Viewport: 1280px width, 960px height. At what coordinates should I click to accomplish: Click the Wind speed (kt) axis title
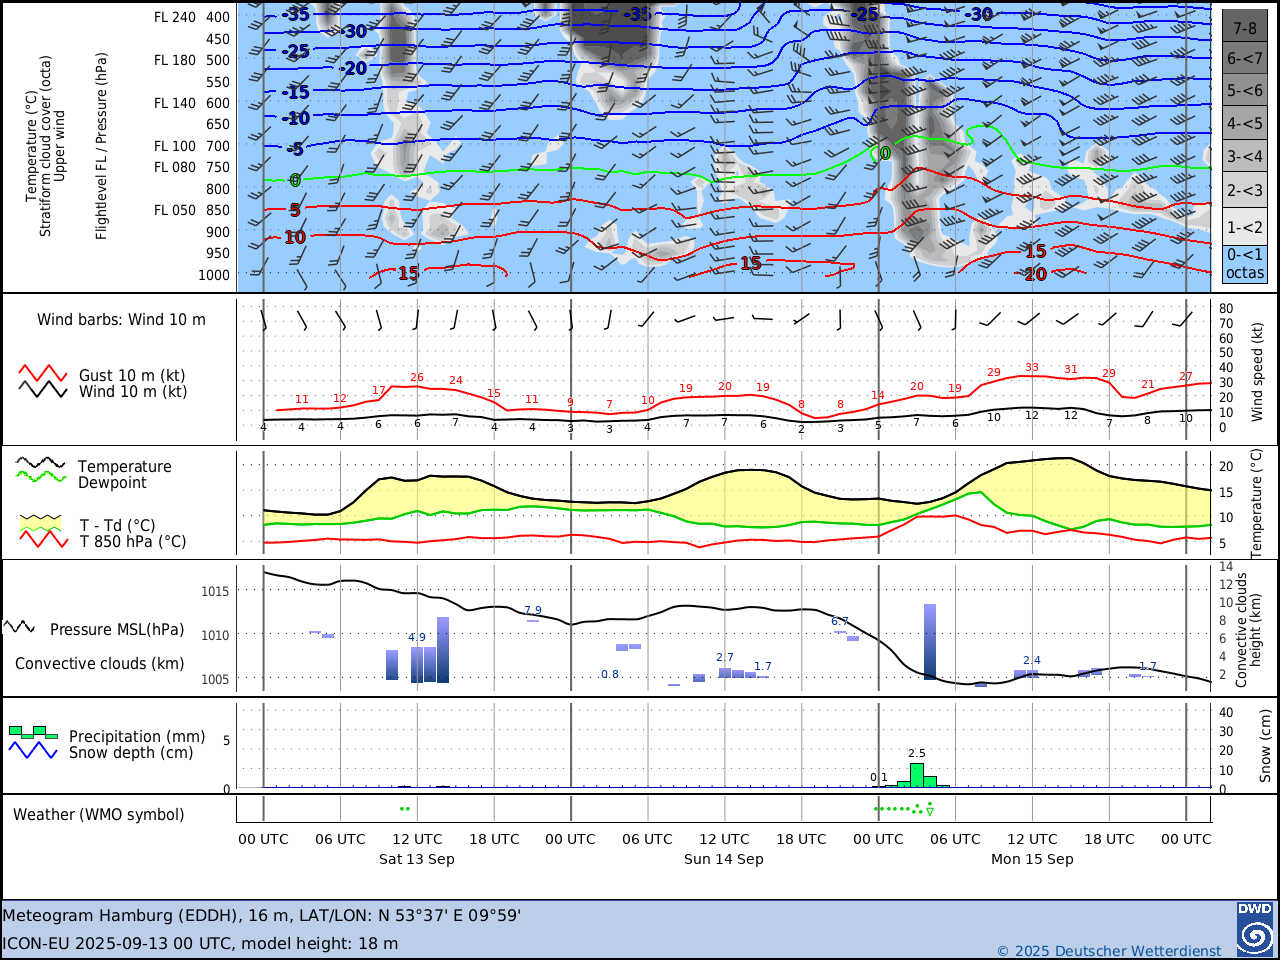[x=1258, y=371]
